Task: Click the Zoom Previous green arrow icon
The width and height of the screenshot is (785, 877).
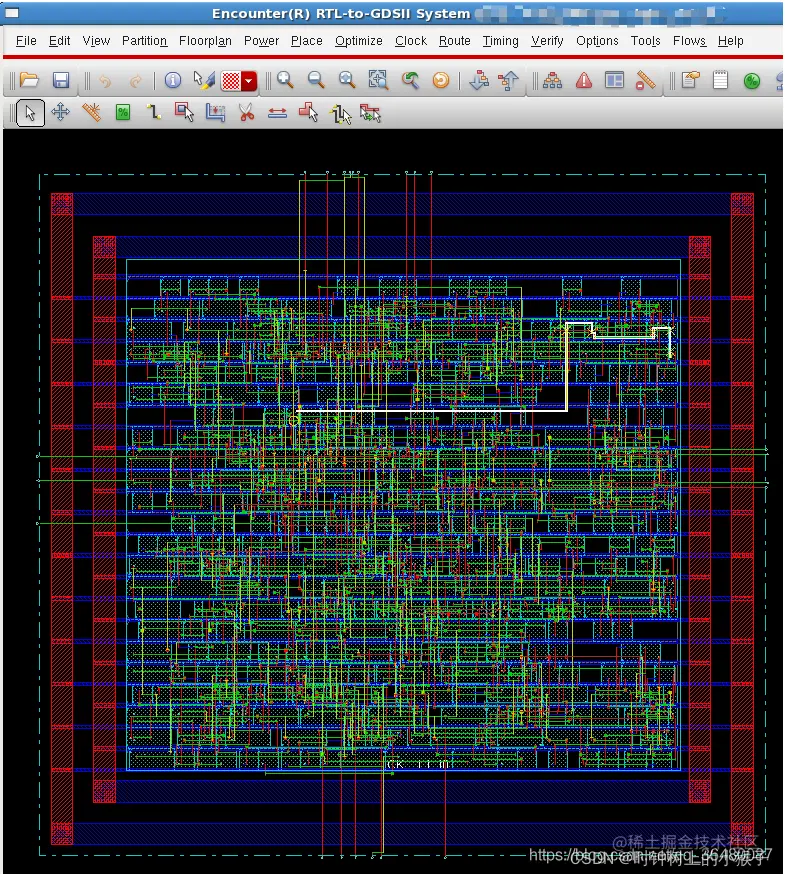Action: coord(410,81)
